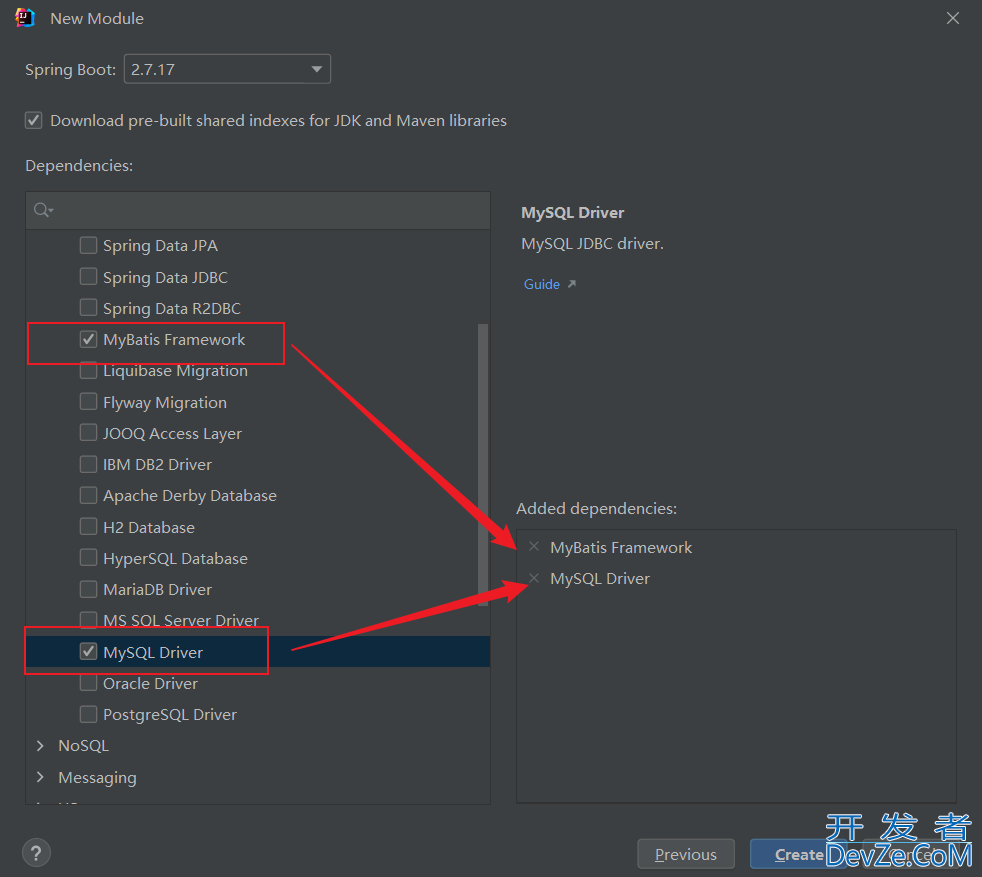Screen dimensions: 982x877
Task: Click the Previous button
Action: click(x=686, y=854)
